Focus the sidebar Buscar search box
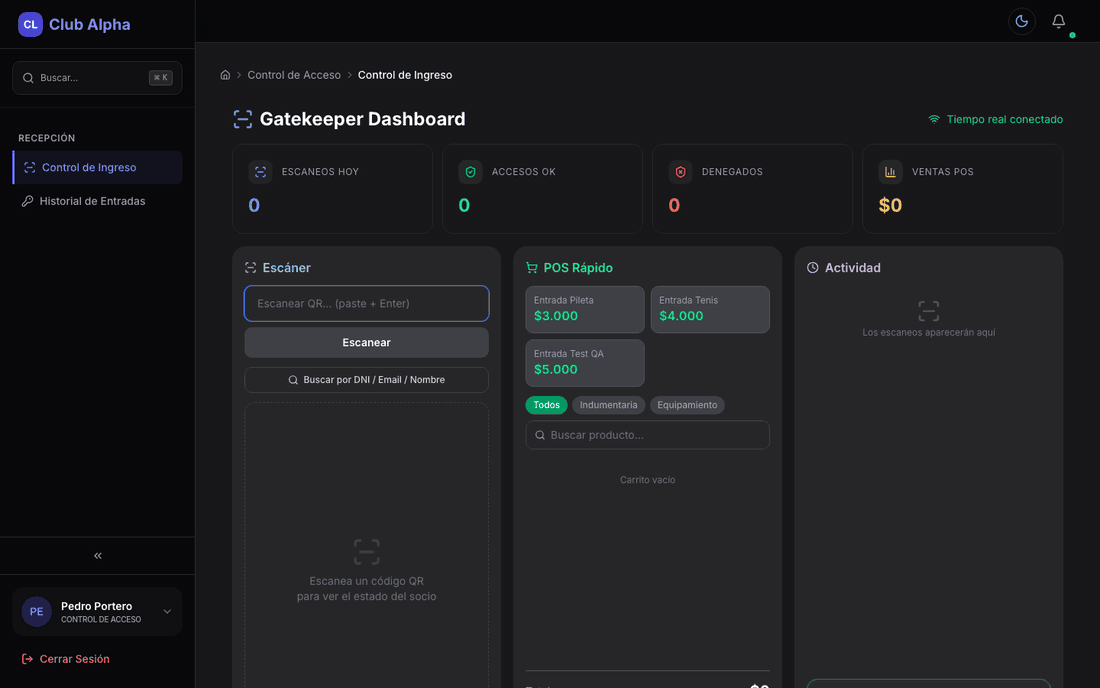This screenshot has width=1100, height=688. pos(98,78)
